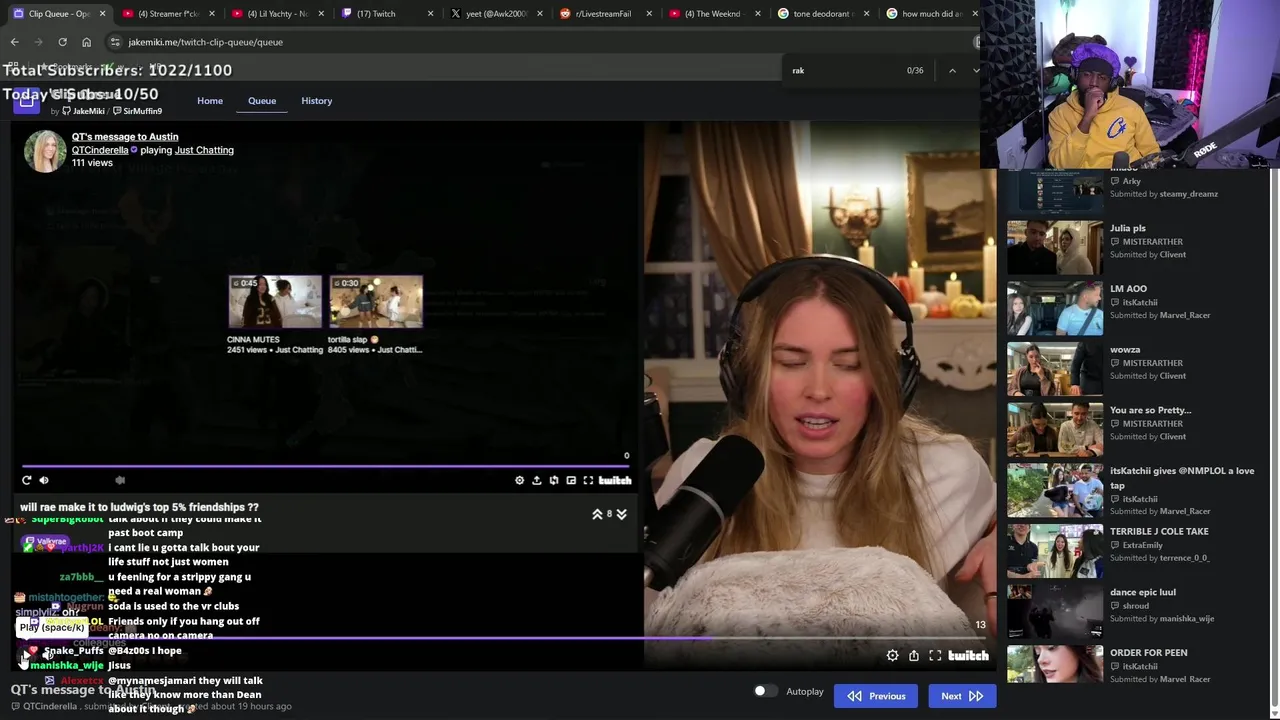Click channel name shroud in queue
The height and width of the screenshot is (720, 1280).
point(1136,606)
